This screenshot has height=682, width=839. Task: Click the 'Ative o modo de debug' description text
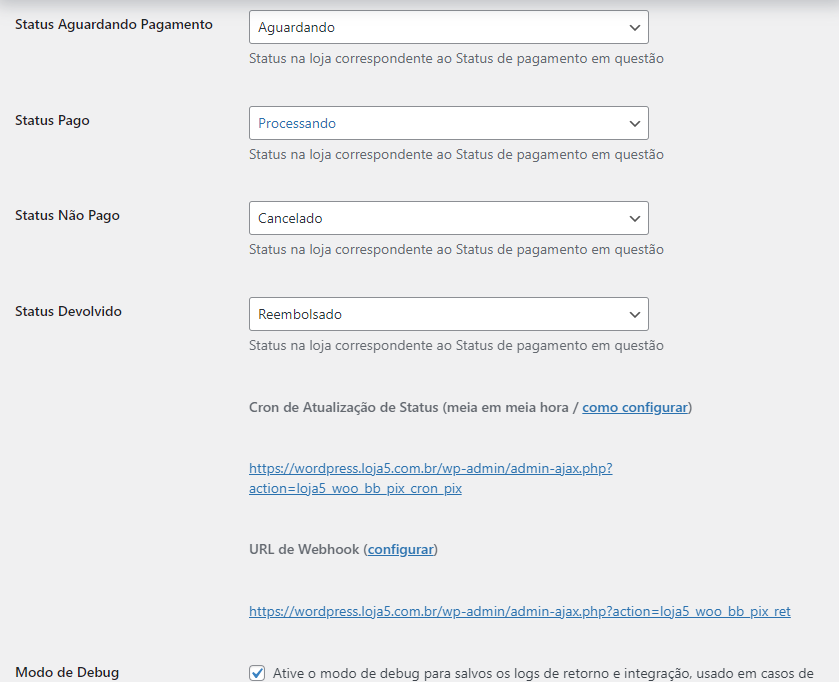[x=543, y=673]
